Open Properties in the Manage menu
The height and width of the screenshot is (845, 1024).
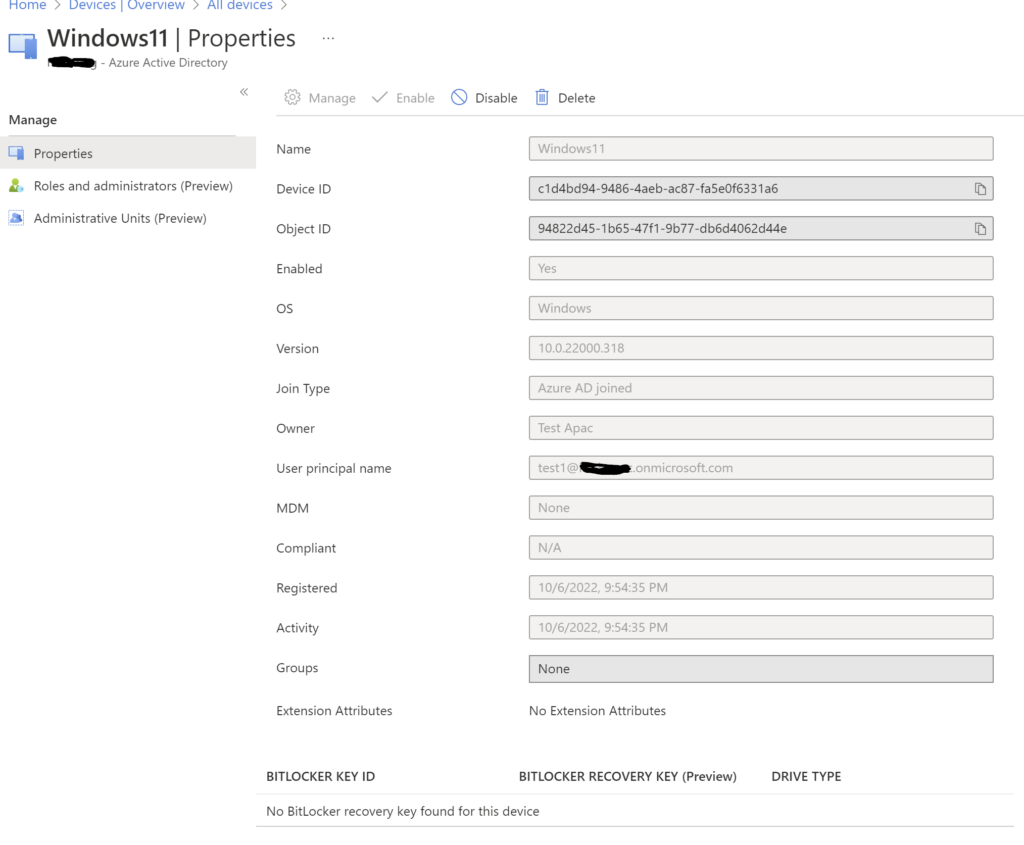point(63,154)
